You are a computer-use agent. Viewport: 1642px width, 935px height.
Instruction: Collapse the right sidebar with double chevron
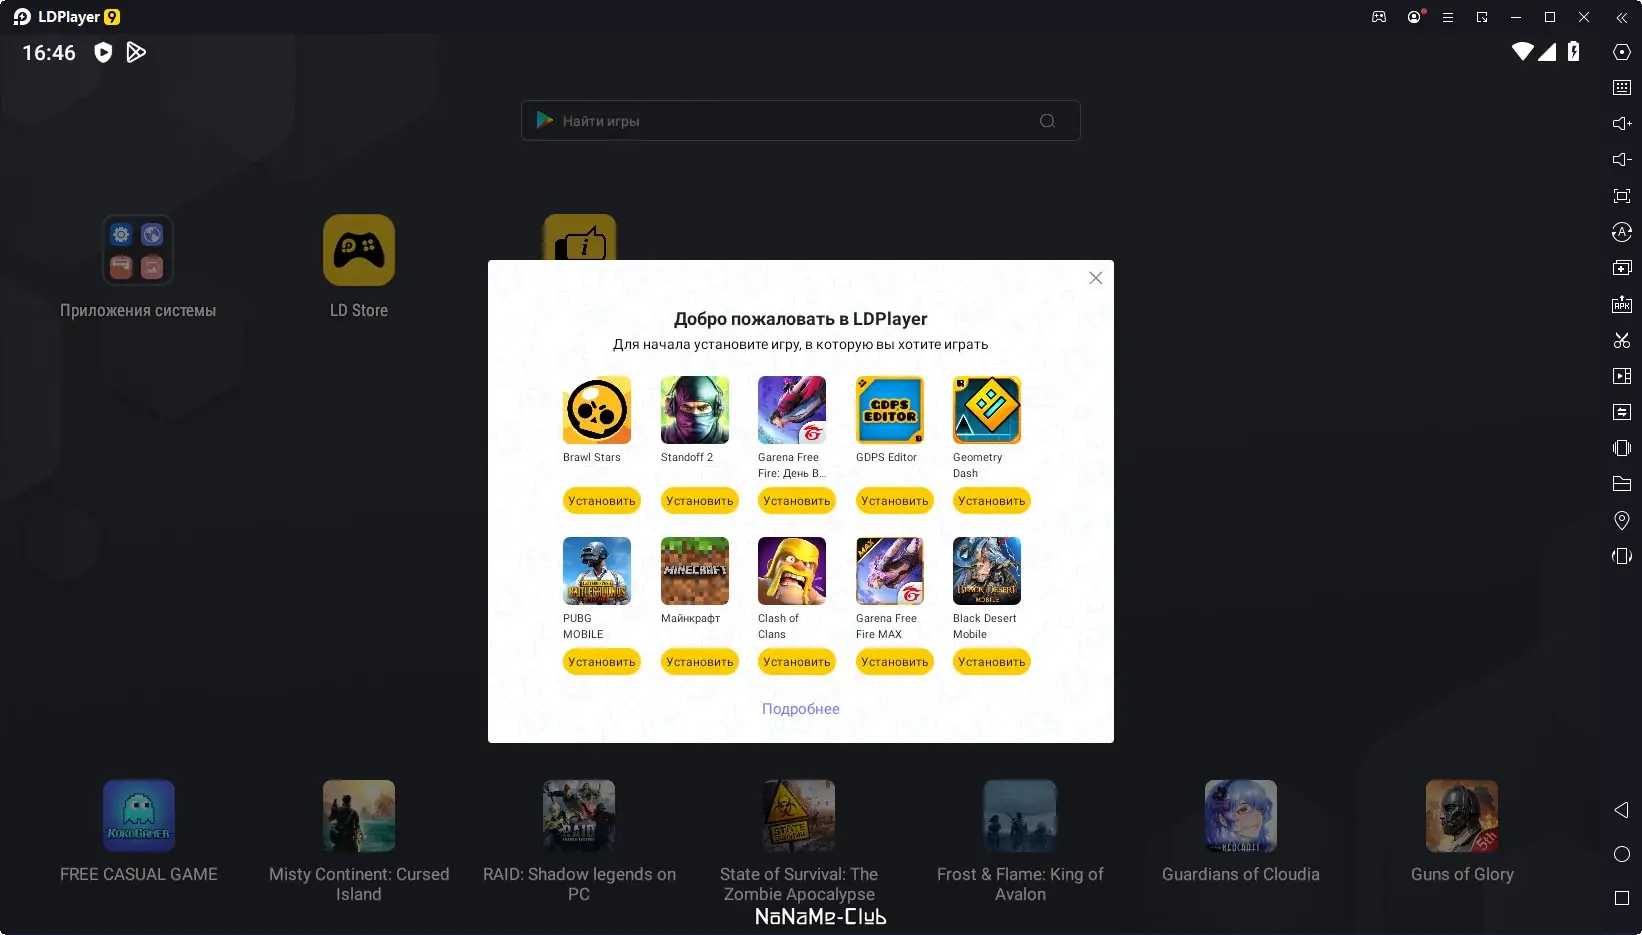click(x=1622, y=17)
